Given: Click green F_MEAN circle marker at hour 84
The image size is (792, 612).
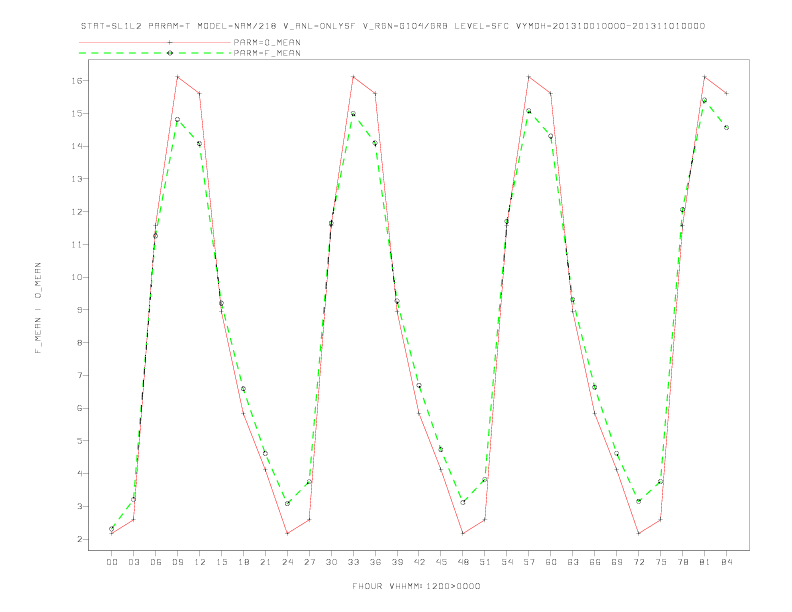Looking at the screenshot, I should pyautogui.click(x=726, y=128).
